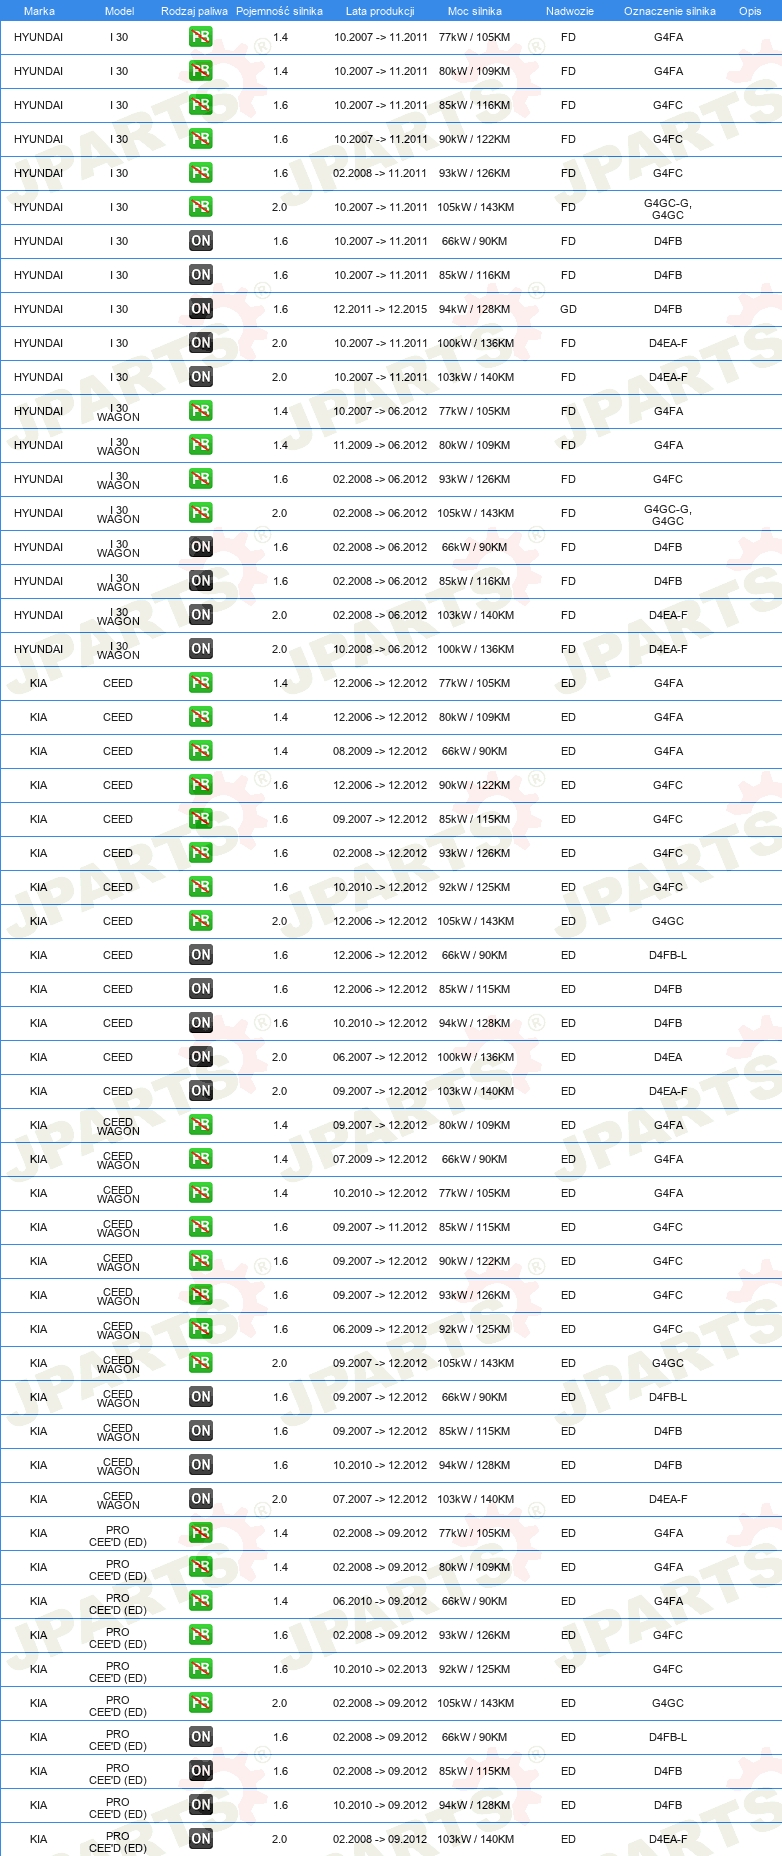Click the '12.2011 -> 12.2015' production years cell
Viewport: 782px width, 1856px height.
[380, 309]
